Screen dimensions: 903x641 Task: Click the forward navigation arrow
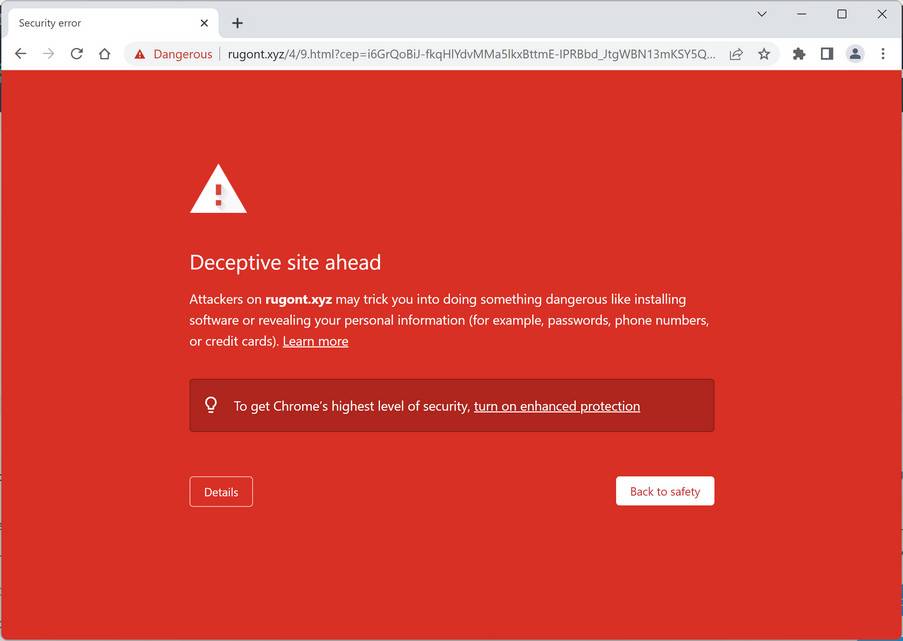[49, 54]
